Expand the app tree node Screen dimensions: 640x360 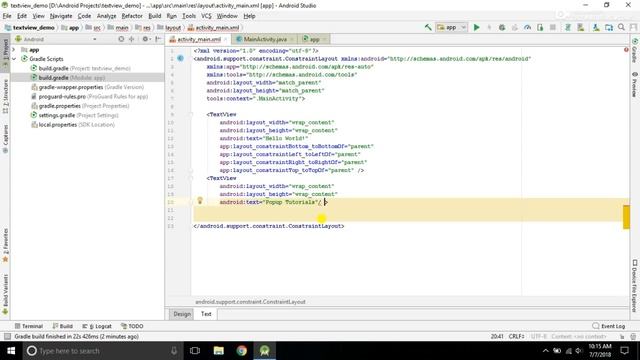click(14, 49)
